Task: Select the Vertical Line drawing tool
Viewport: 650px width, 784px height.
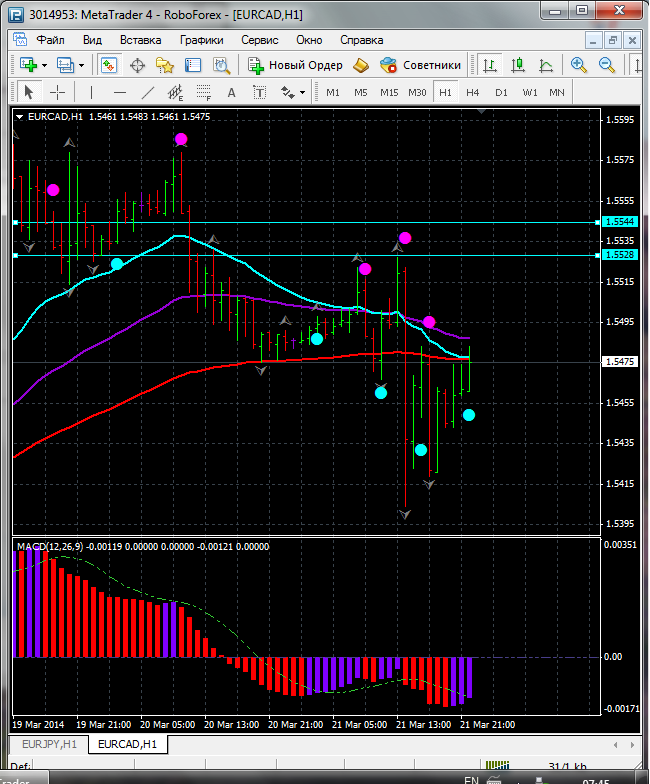Action: pos(91,92)
